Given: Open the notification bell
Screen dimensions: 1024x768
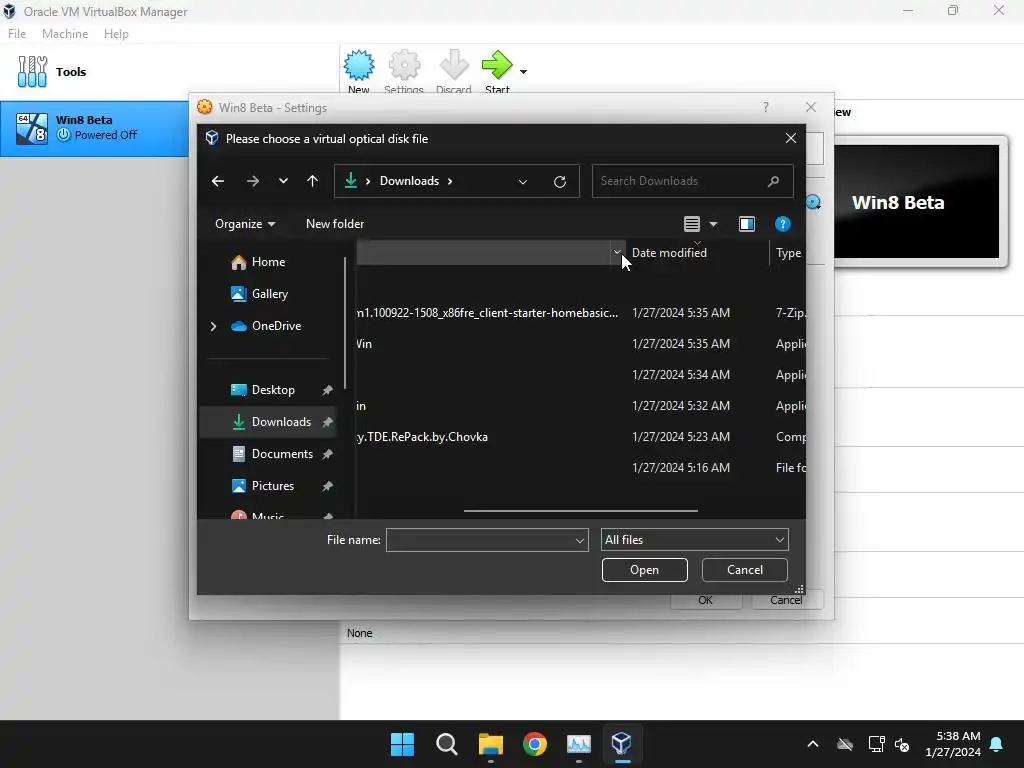Looking at the screenshot, I should (x=997, y=744).
